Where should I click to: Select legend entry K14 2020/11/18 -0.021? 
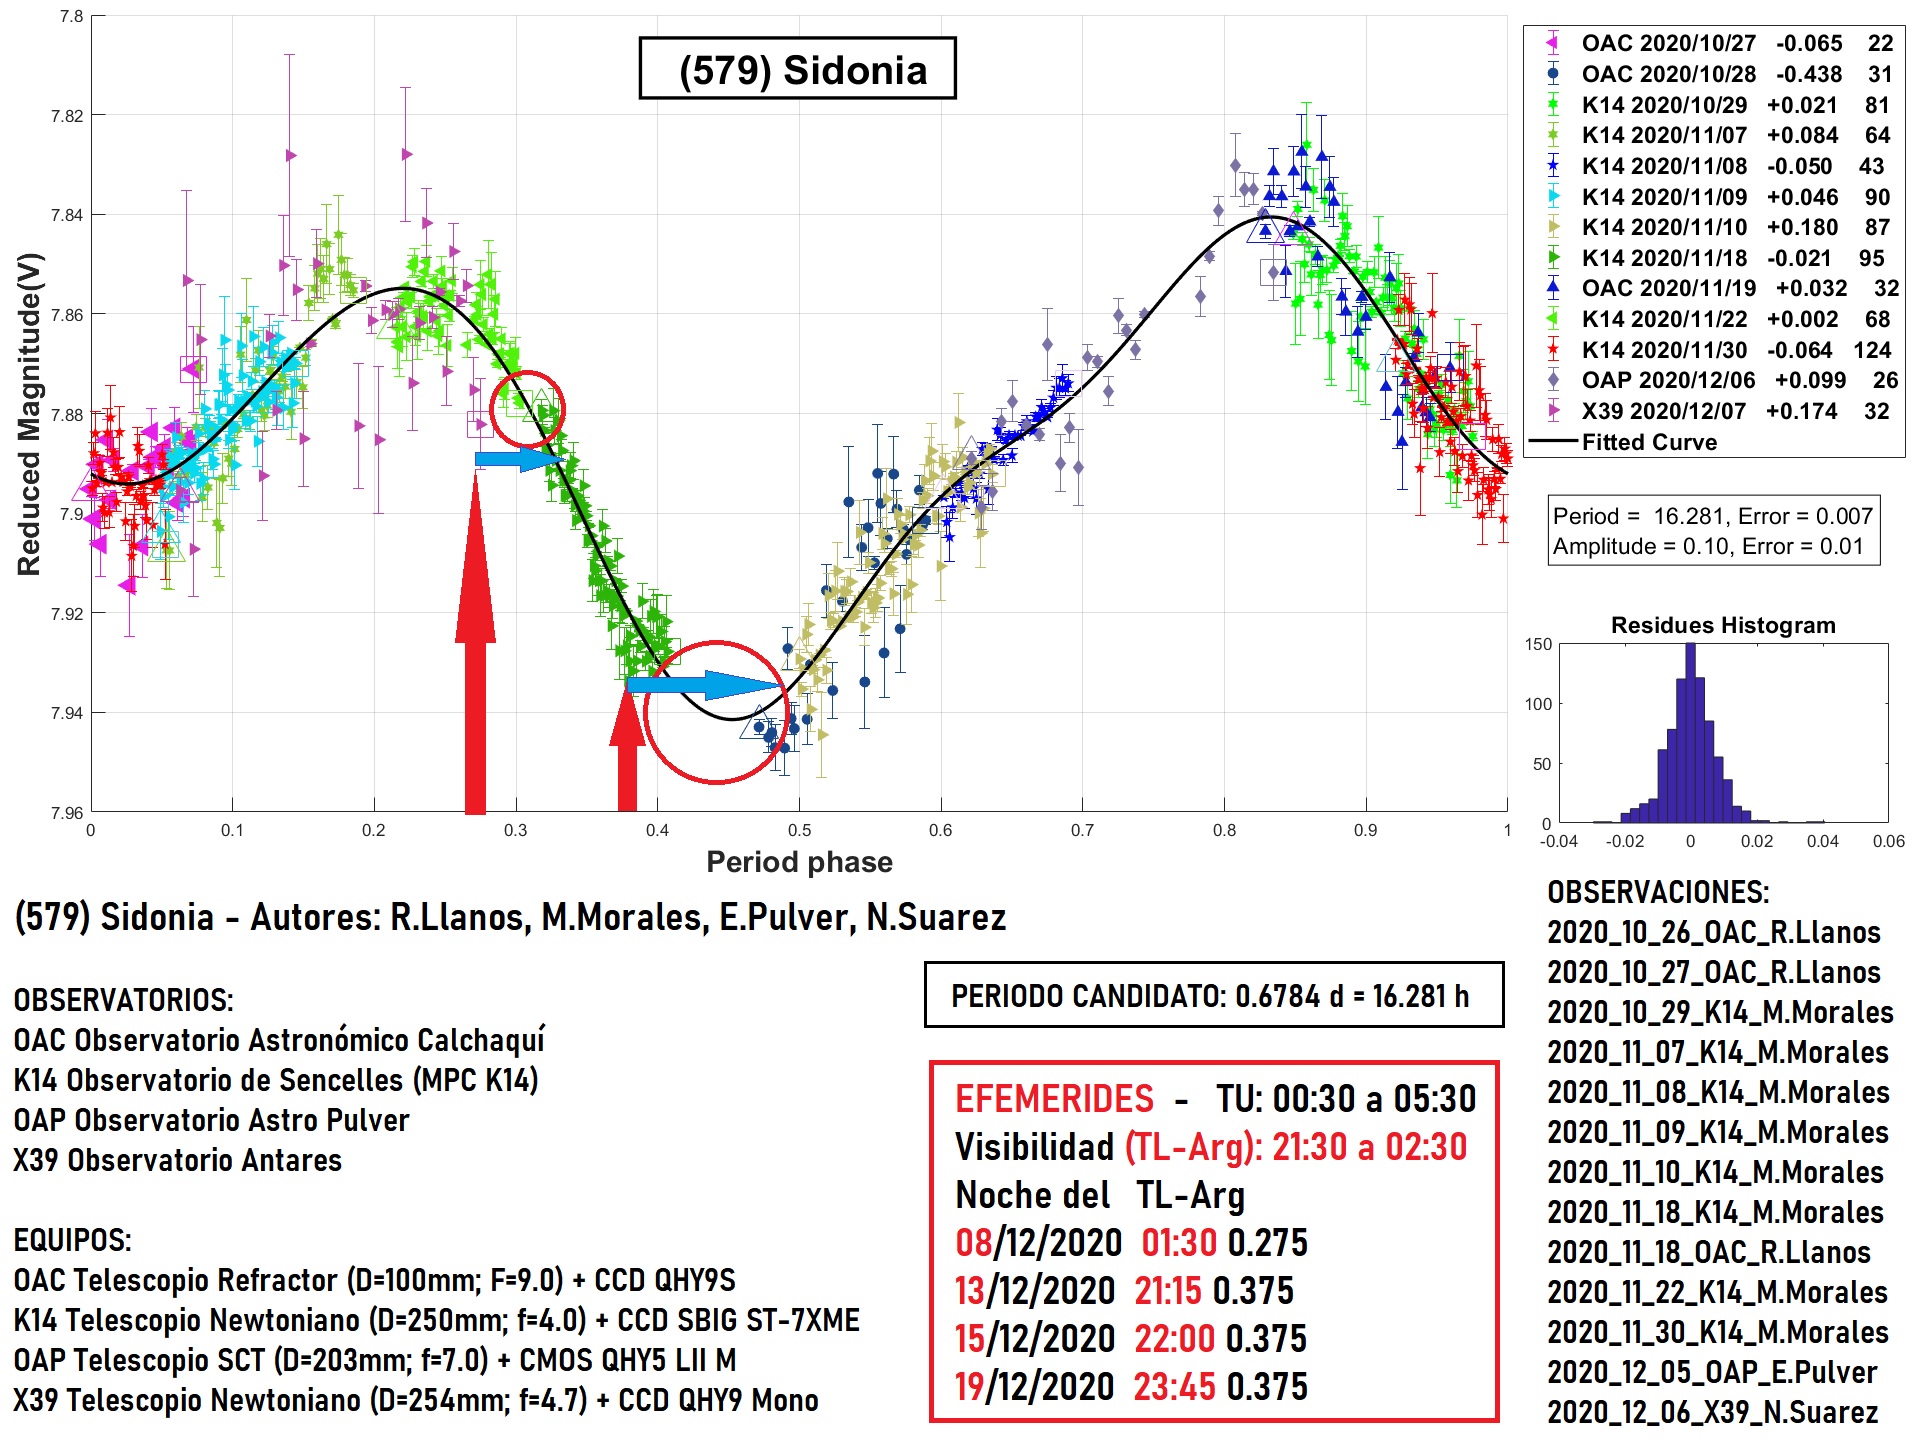(x=1717, y=258)
